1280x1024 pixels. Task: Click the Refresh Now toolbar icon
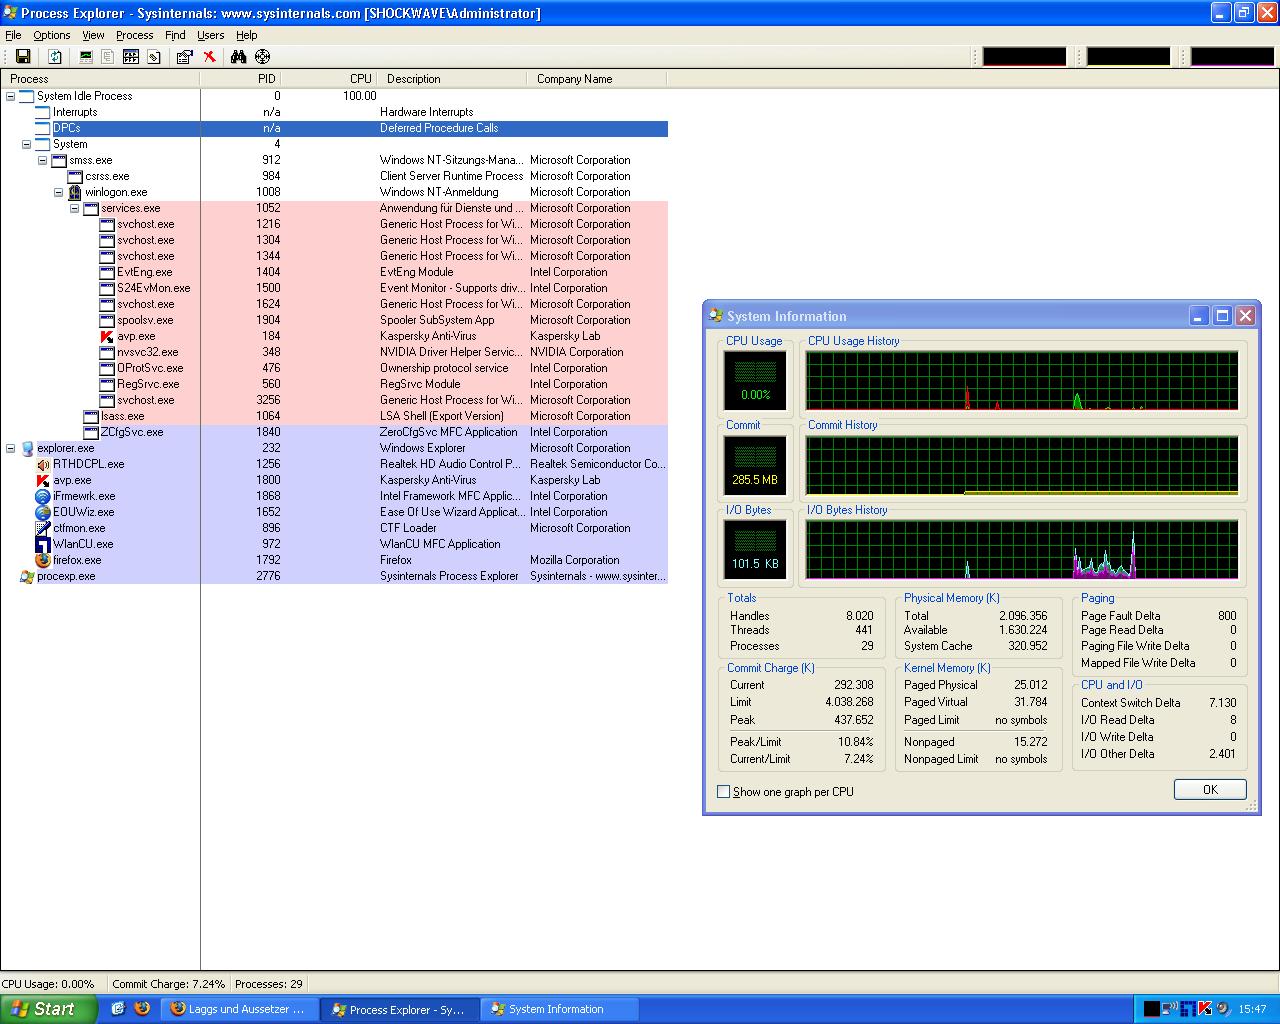coord(55,57)
